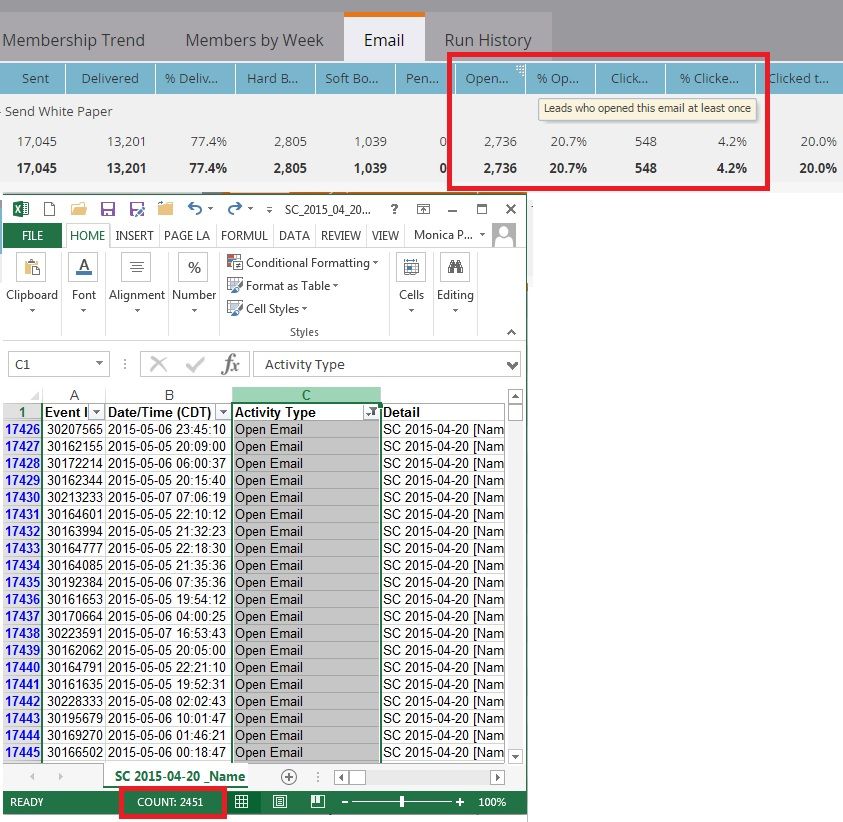Expand the Name Box dropdown for C1
843x822 pixels.
click(x=100, y=365)
